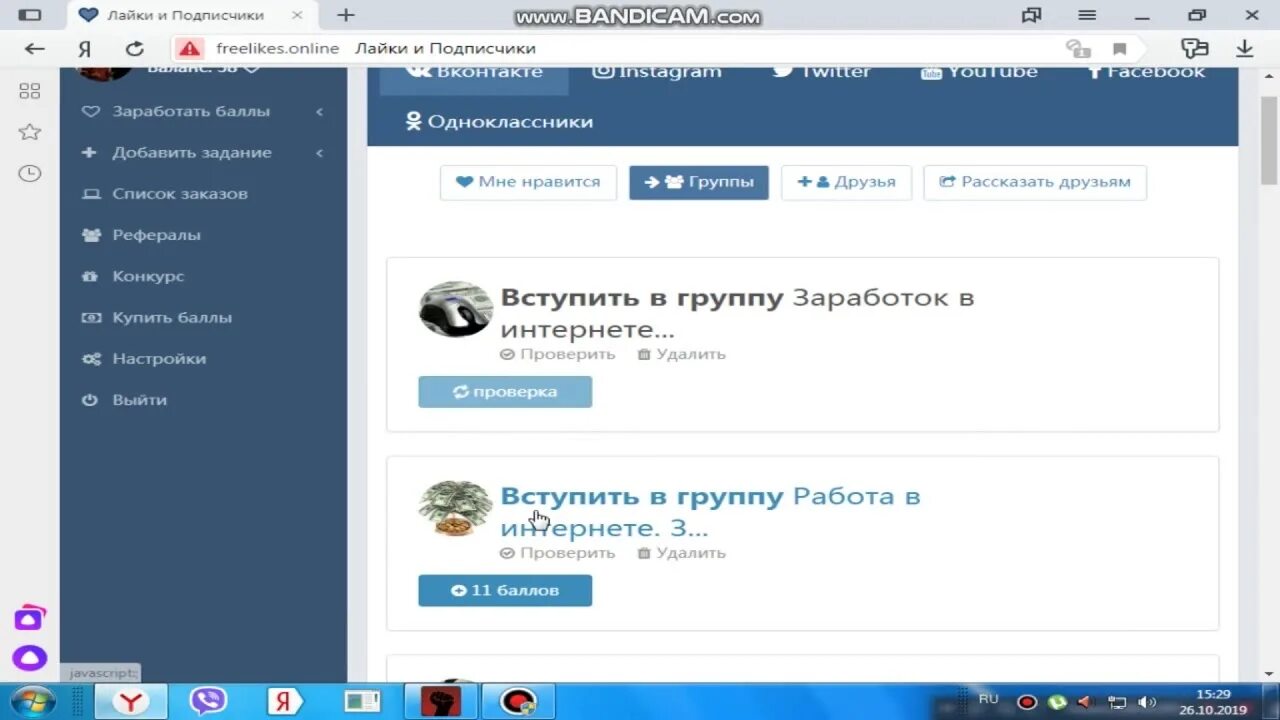Open the Bandicam recorder taskbar icon
1280x720 pixels.
click(518, 702)
